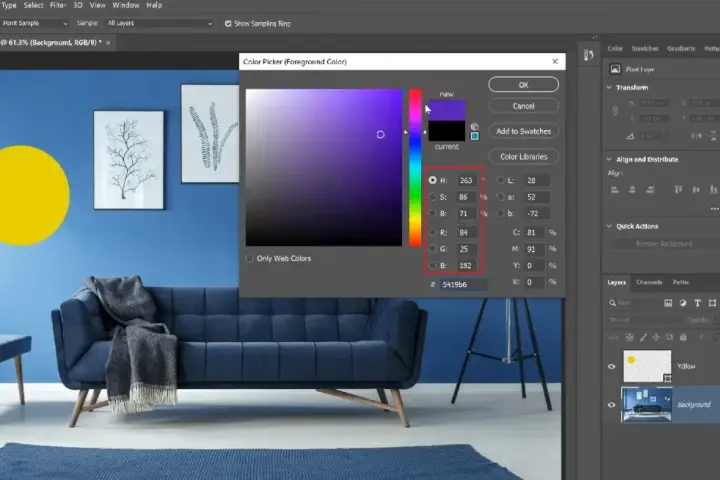The height and width of the screenshot is (480, 720).
Task: Click the Pixel Layer icon in Properties
Action: click(x=615, y=69)
